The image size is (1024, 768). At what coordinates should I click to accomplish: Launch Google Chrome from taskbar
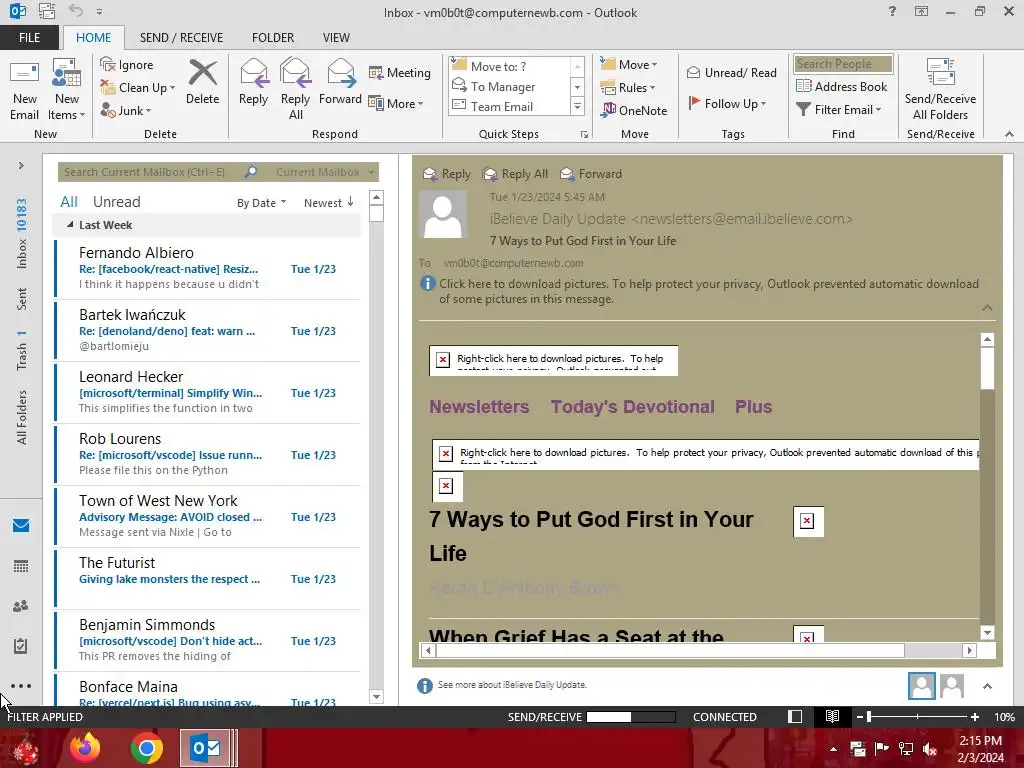point(146,748)
